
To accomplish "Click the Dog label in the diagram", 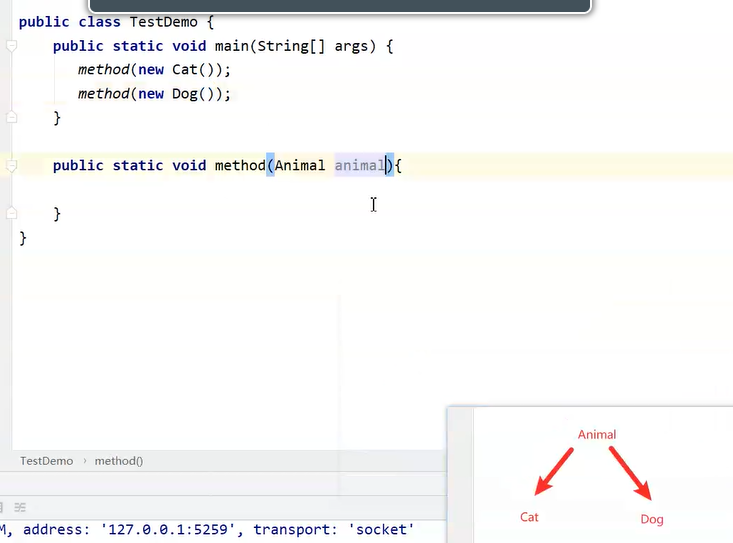I will 652,519.
